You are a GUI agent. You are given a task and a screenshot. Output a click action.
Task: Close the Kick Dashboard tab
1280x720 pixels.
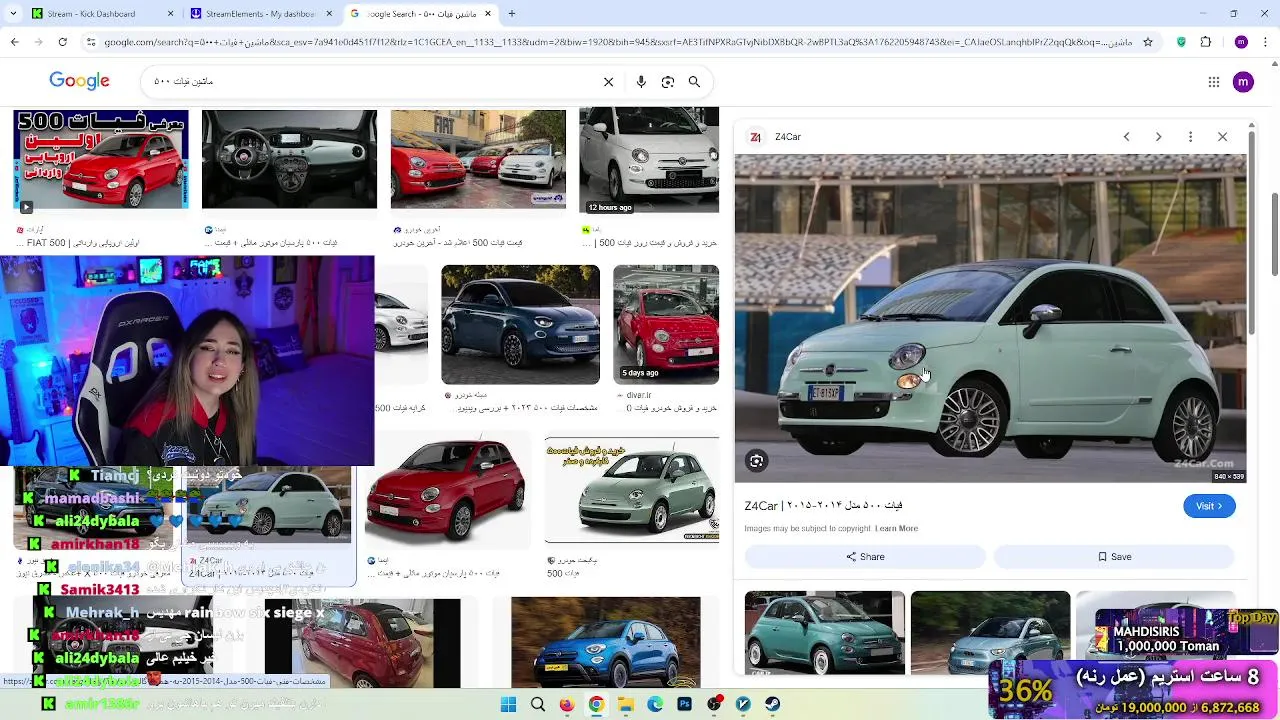pyautogui.click(x=170, y=14)
